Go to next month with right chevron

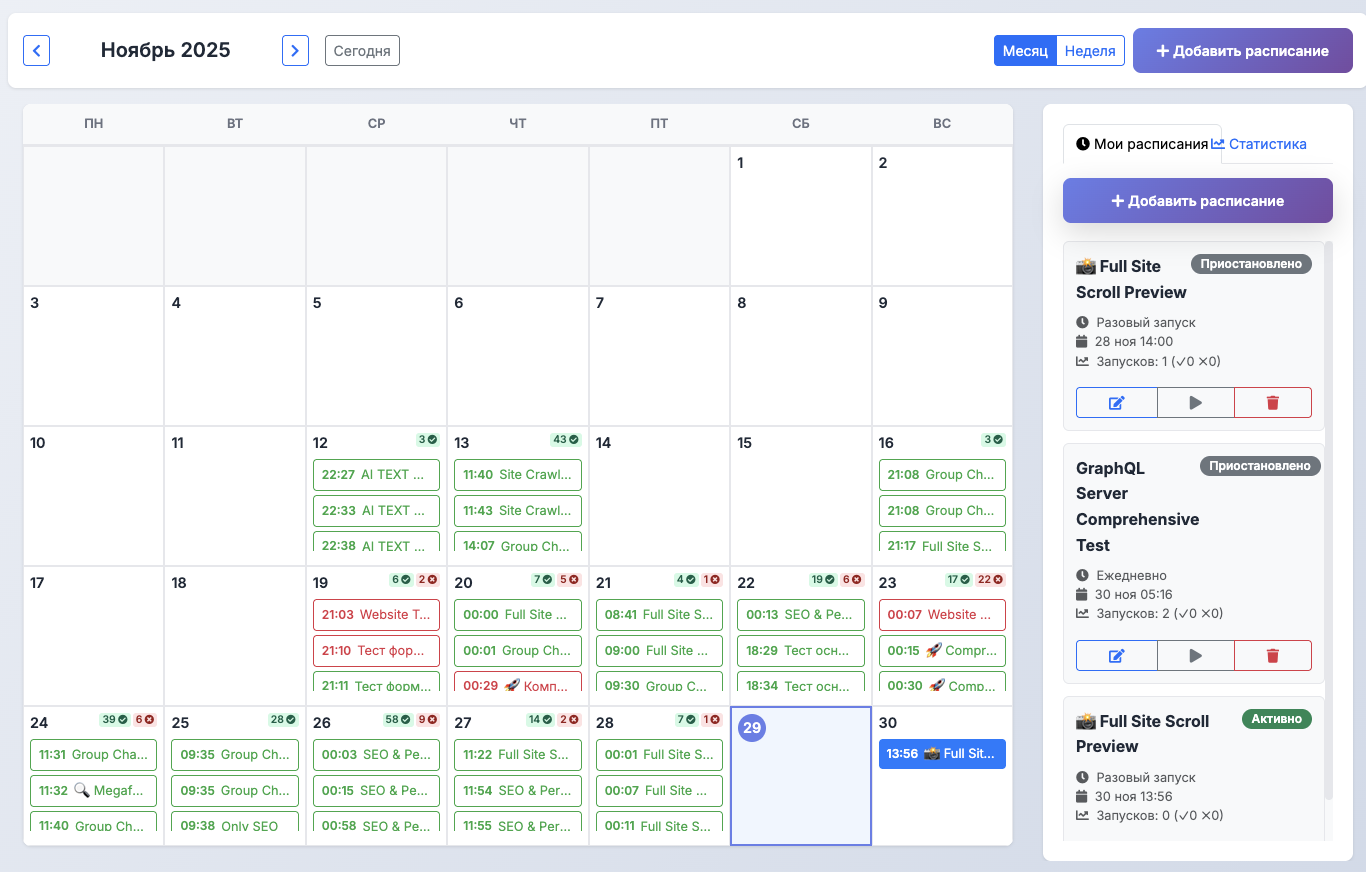295,50
